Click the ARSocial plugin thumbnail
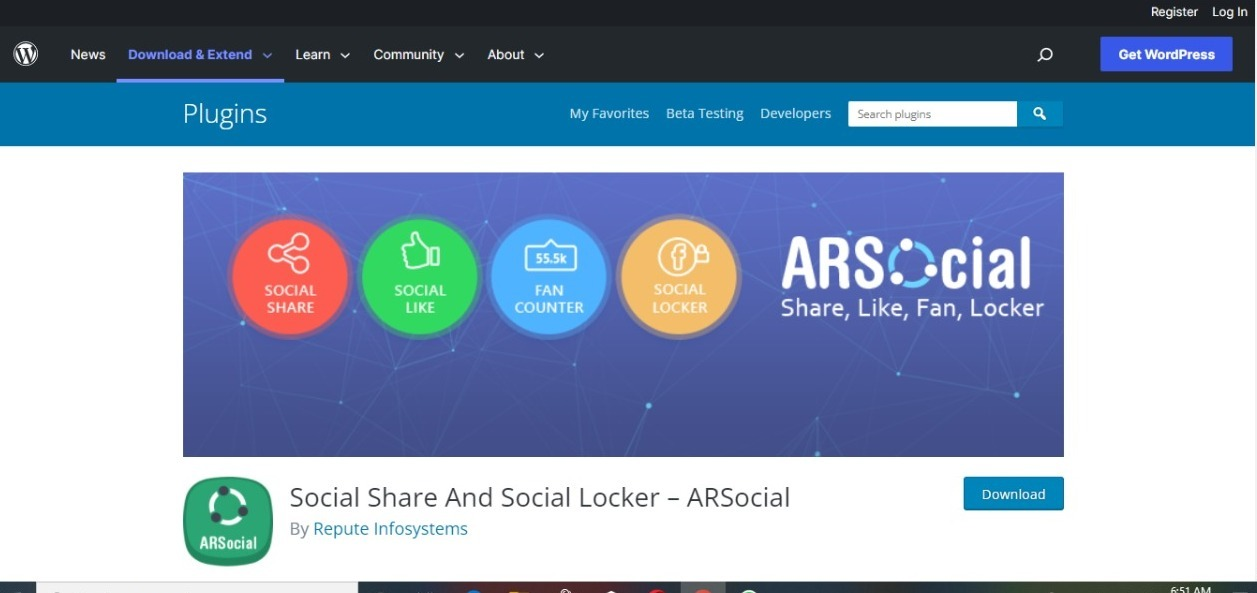Screen dimensions: 1257x593 coord(227,521)
